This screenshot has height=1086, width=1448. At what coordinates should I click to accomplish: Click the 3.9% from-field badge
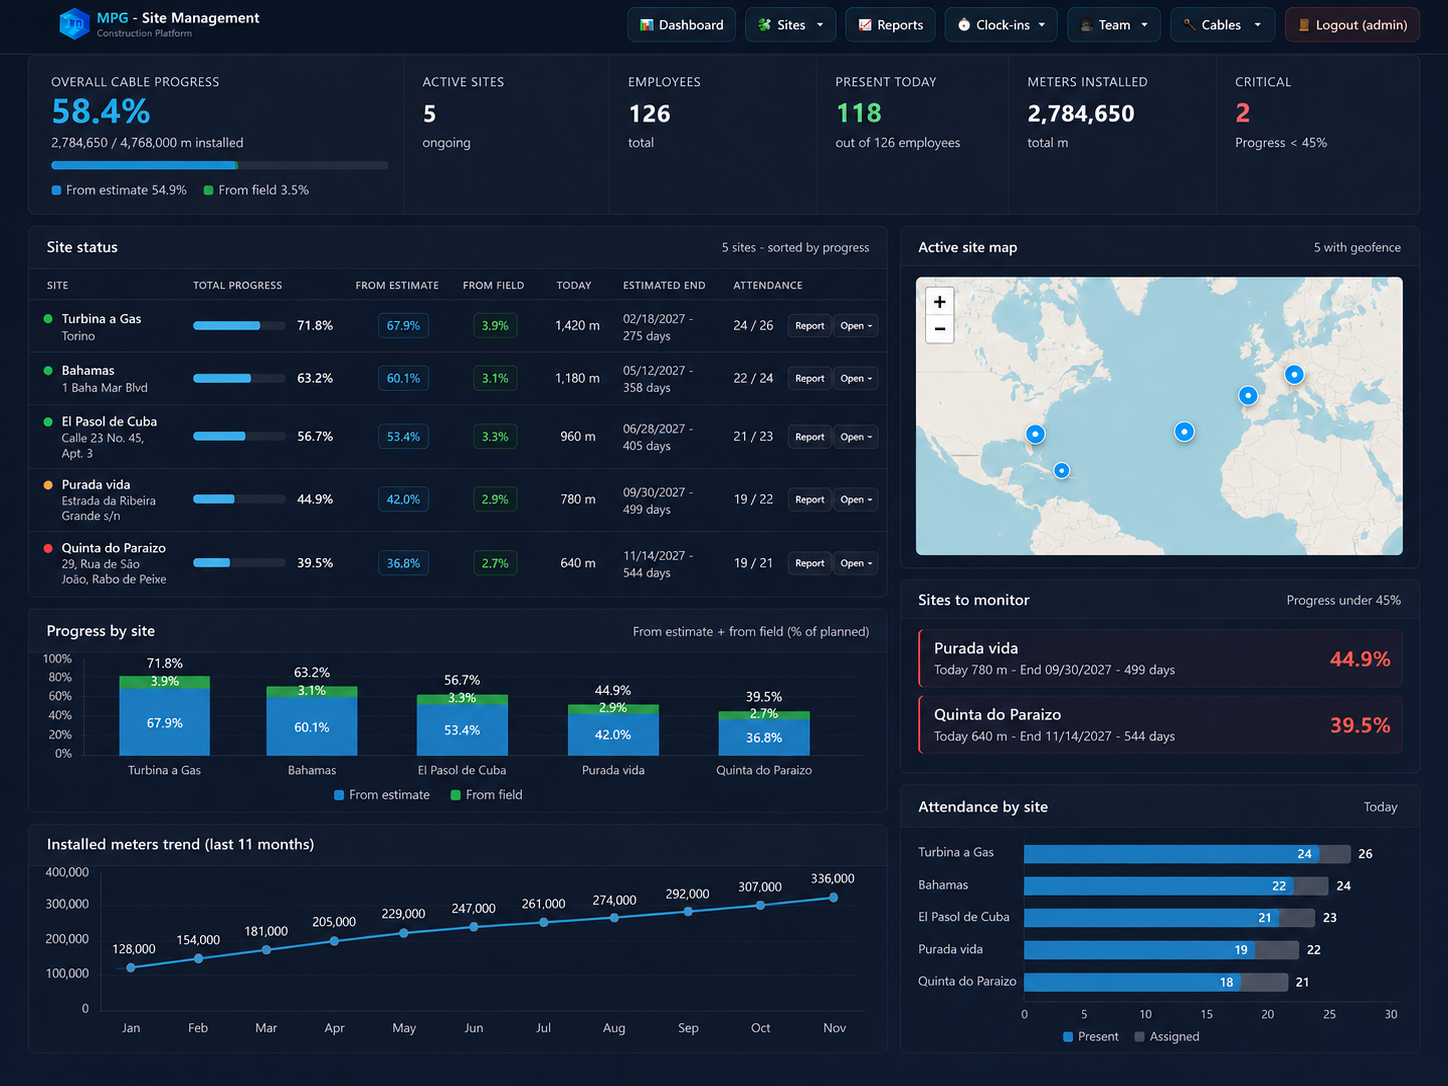tap(495, 326)
